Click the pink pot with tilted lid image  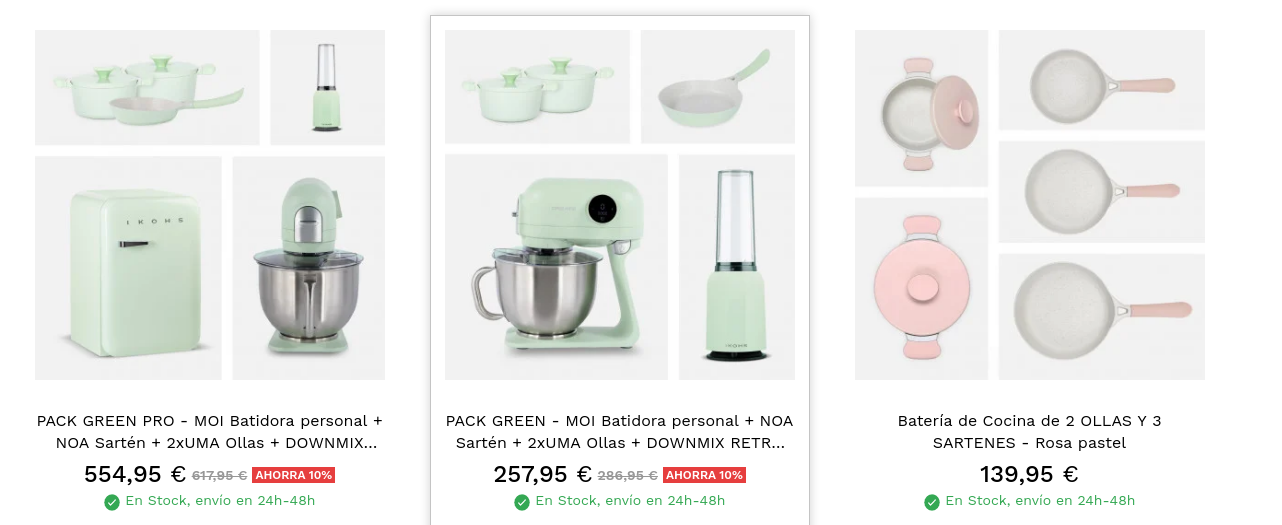[921, 108]
